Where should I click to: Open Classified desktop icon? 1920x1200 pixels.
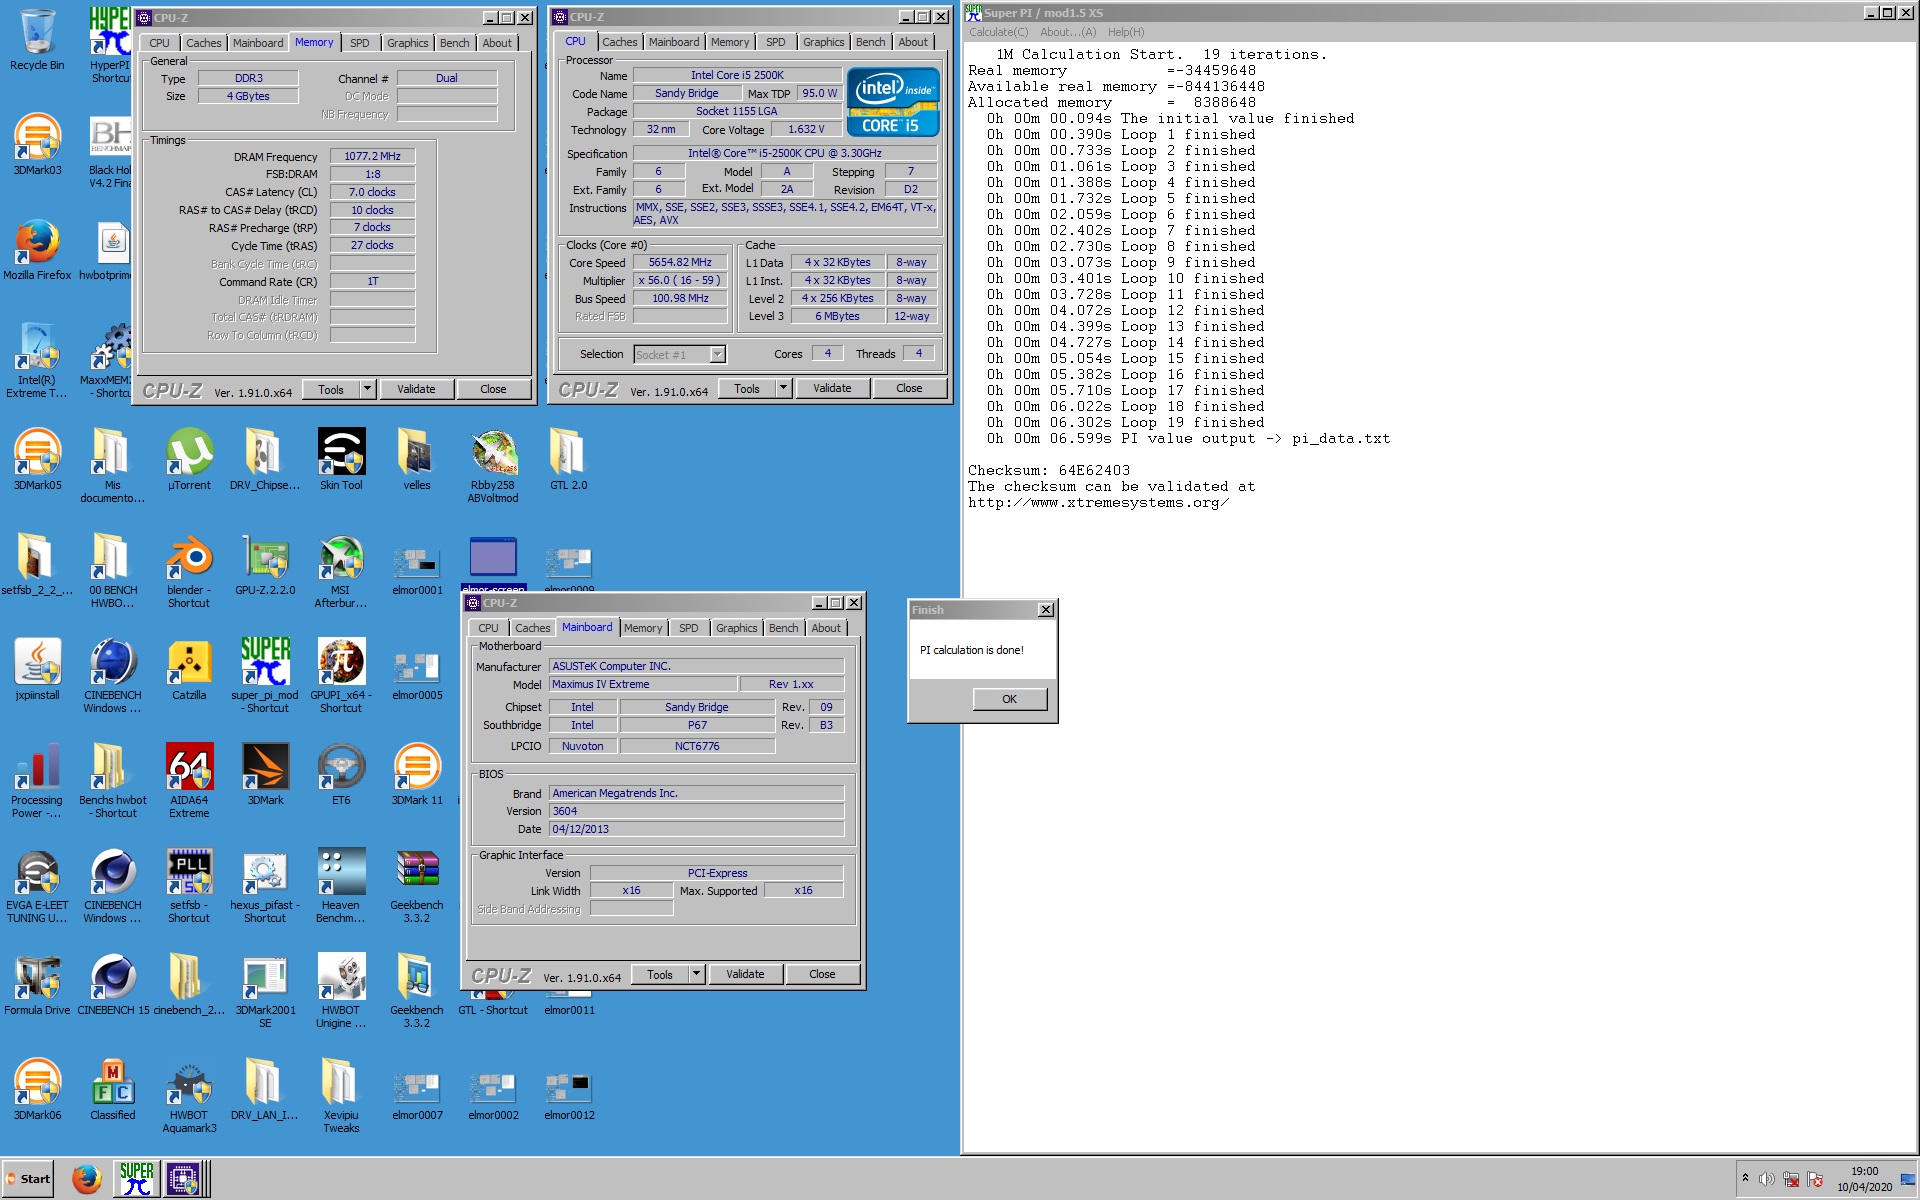(113, 1090)
